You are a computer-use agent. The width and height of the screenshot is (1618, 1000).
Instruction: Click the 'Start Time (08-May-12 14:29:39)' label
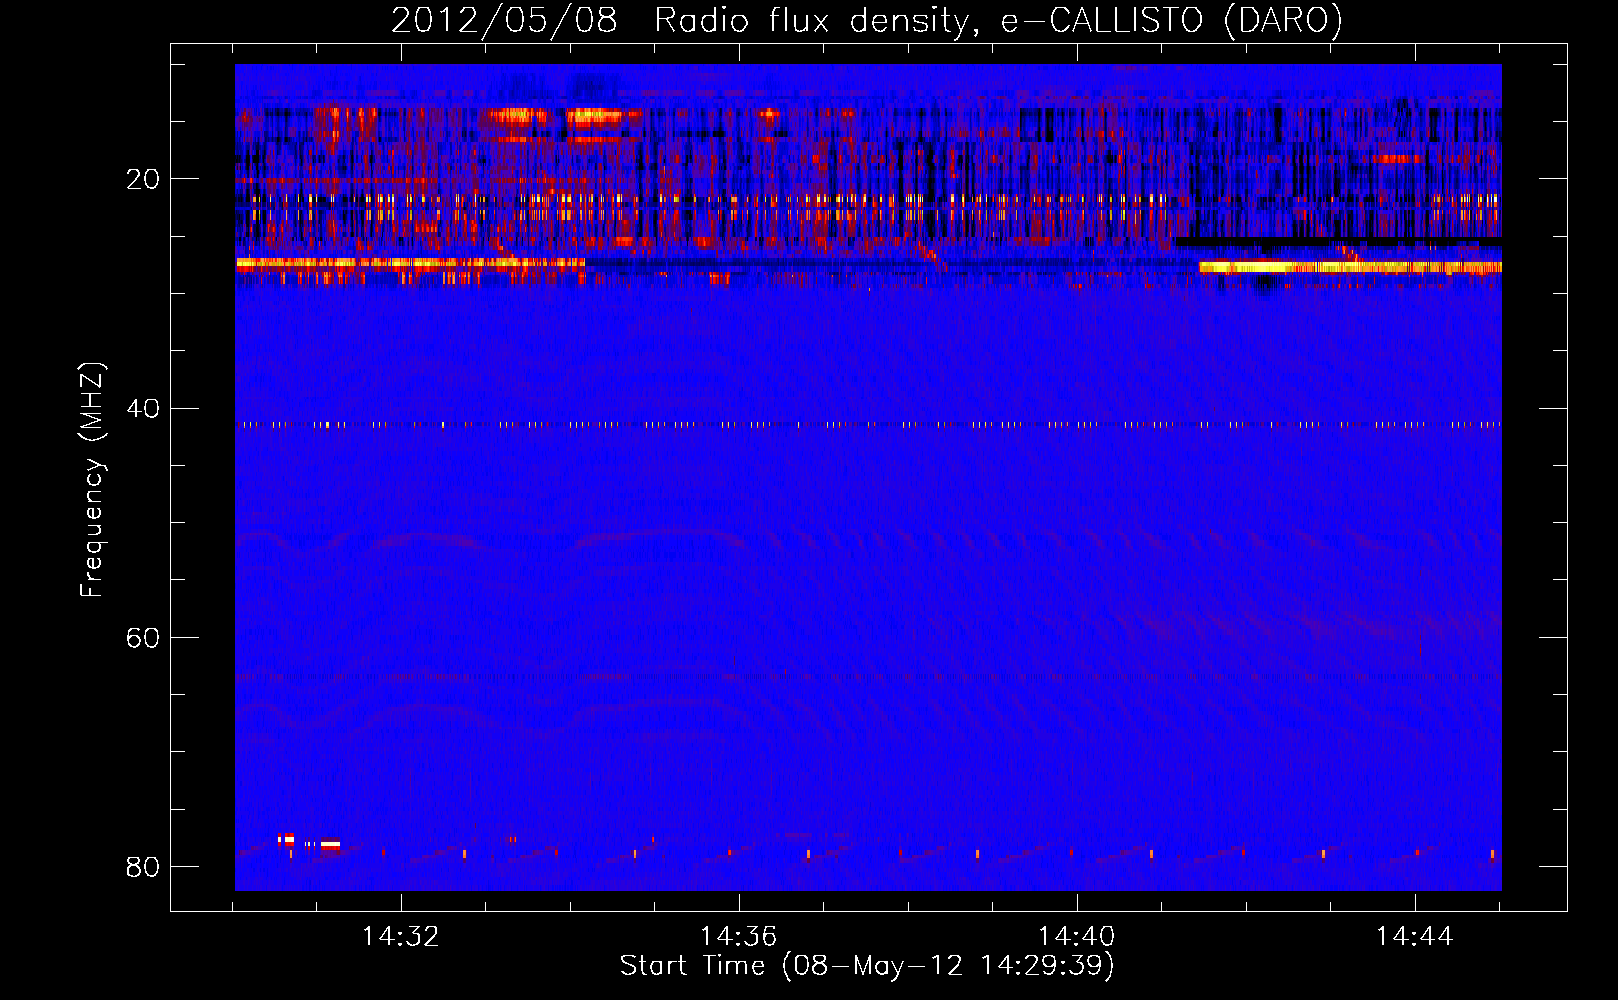click(x=867, y=966)
